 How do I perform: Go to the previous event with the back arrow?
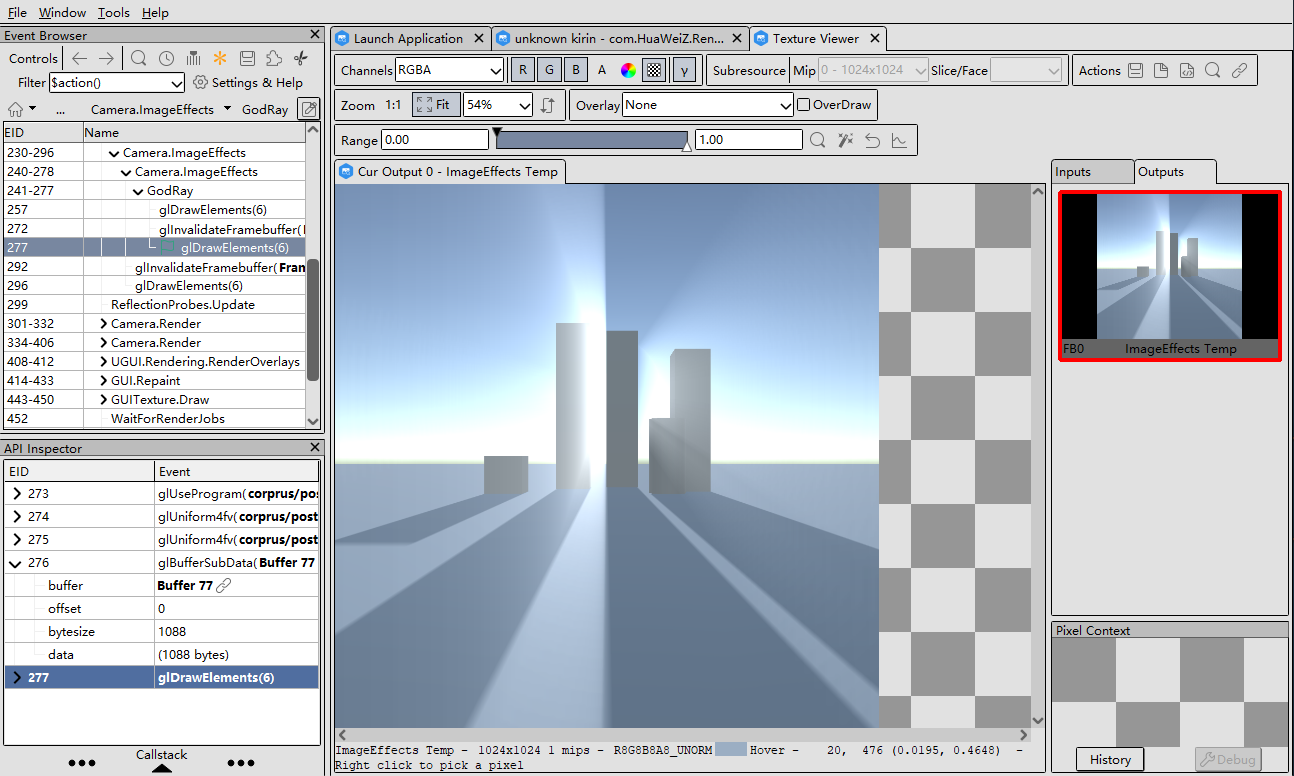[79, 58]
